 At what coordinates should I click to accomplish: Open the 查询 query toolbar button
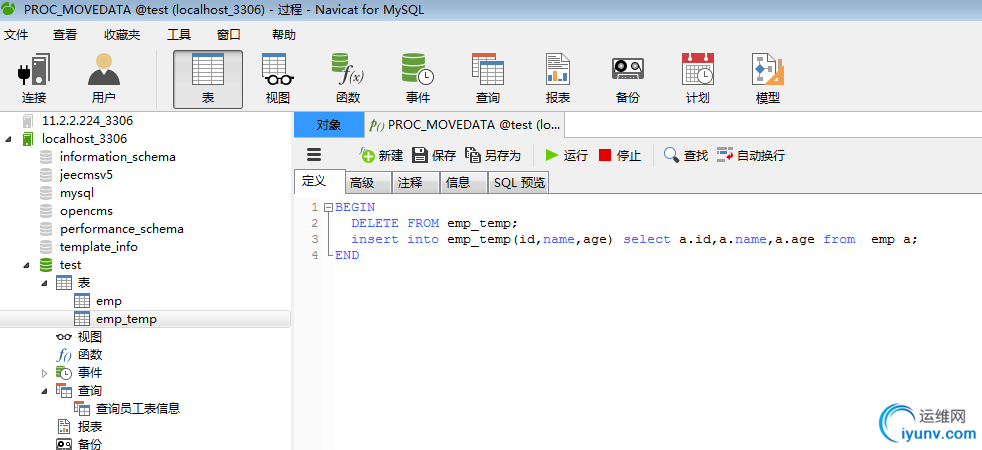point(488,79)
